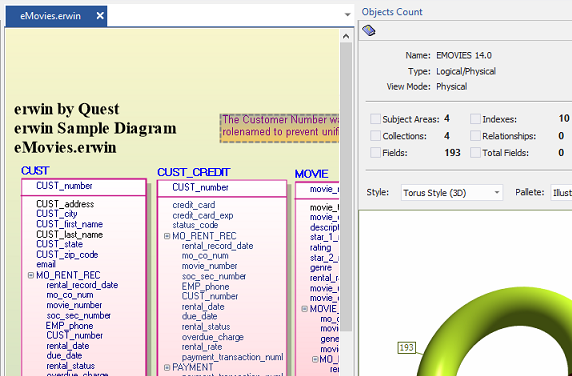Select the credit_card column

click(x=194, y=205)
